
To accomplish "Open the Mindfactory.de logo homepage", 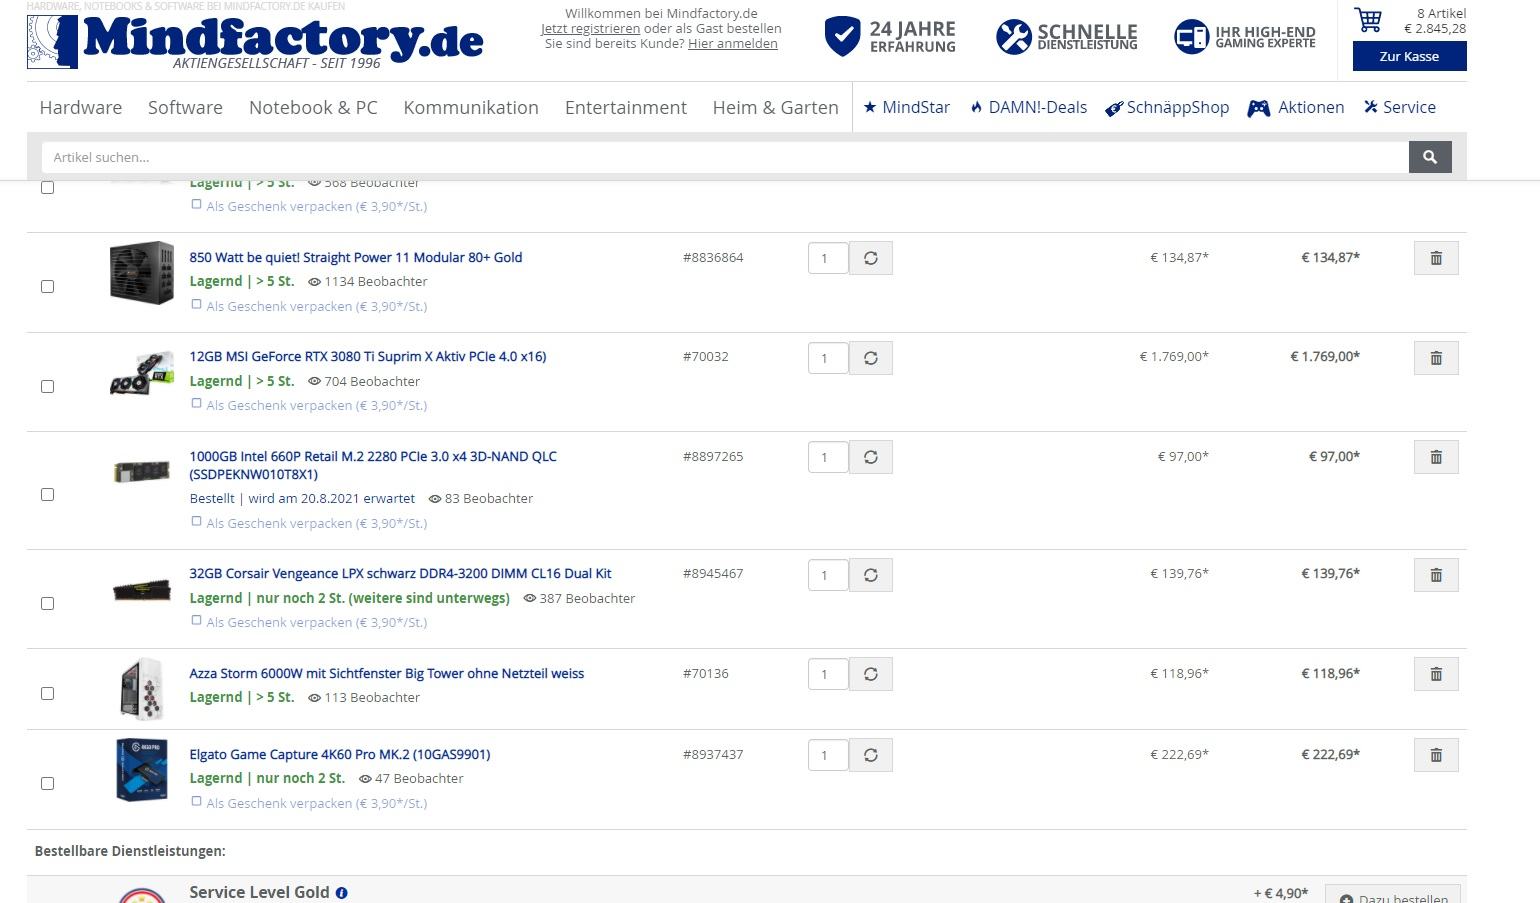I will coord(255,41).
